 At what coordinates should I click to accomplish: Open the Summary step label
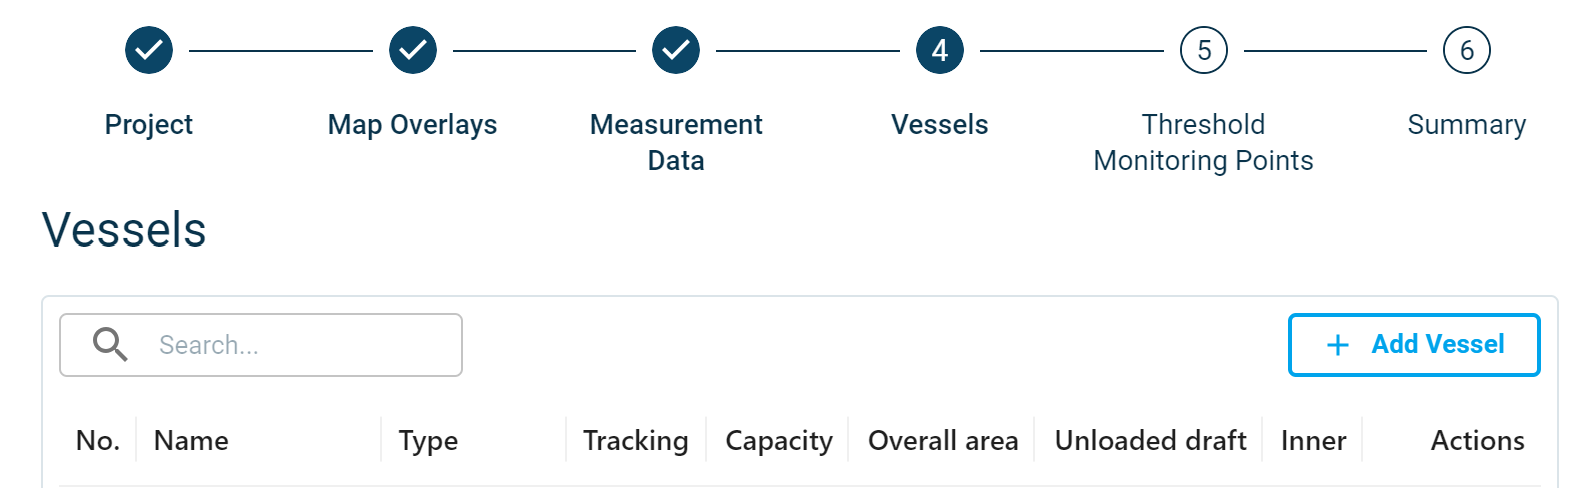coord(1466,124)
